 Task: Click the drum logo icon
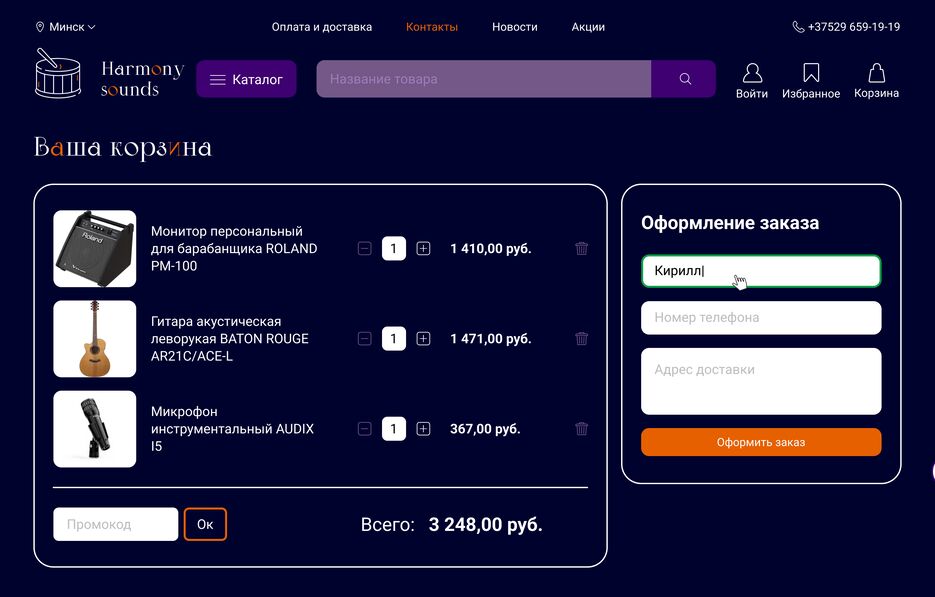[58, 73]
